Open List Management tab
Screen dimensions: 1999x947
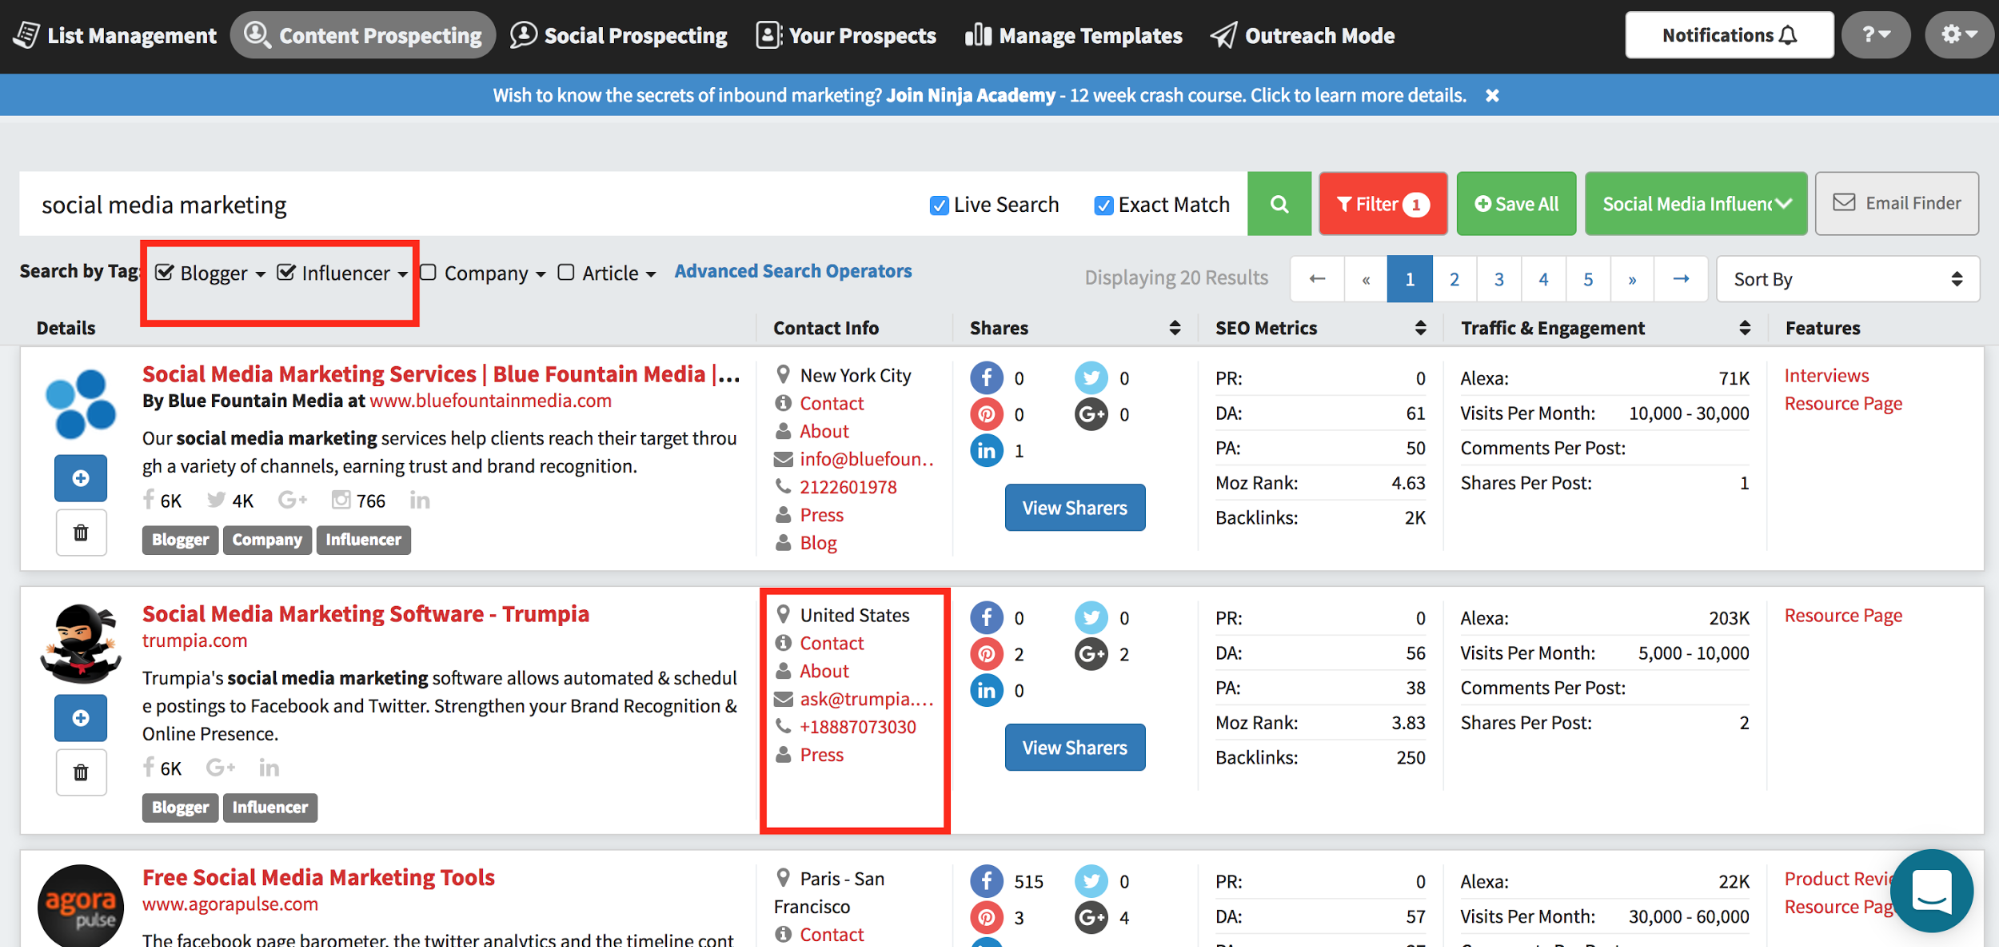(x=115, y=36)
